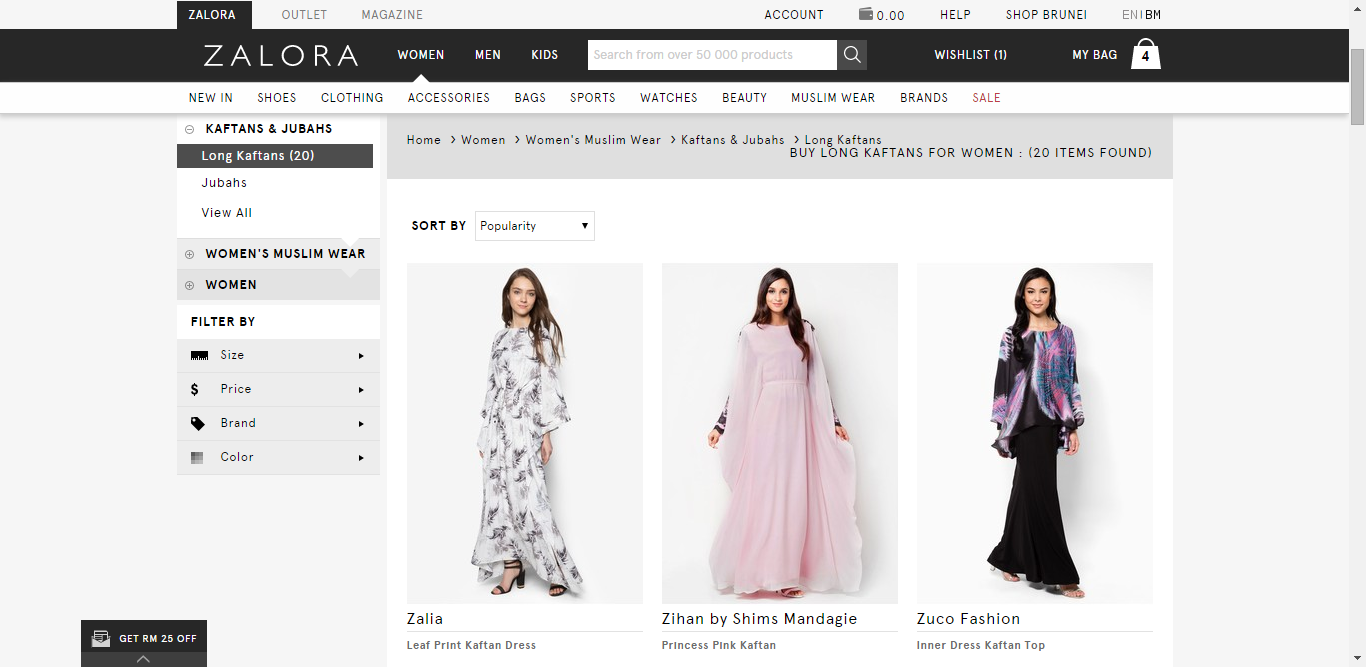Expand the Color filter
This screenshot has height=667, width=1366.
coord(278,458)
